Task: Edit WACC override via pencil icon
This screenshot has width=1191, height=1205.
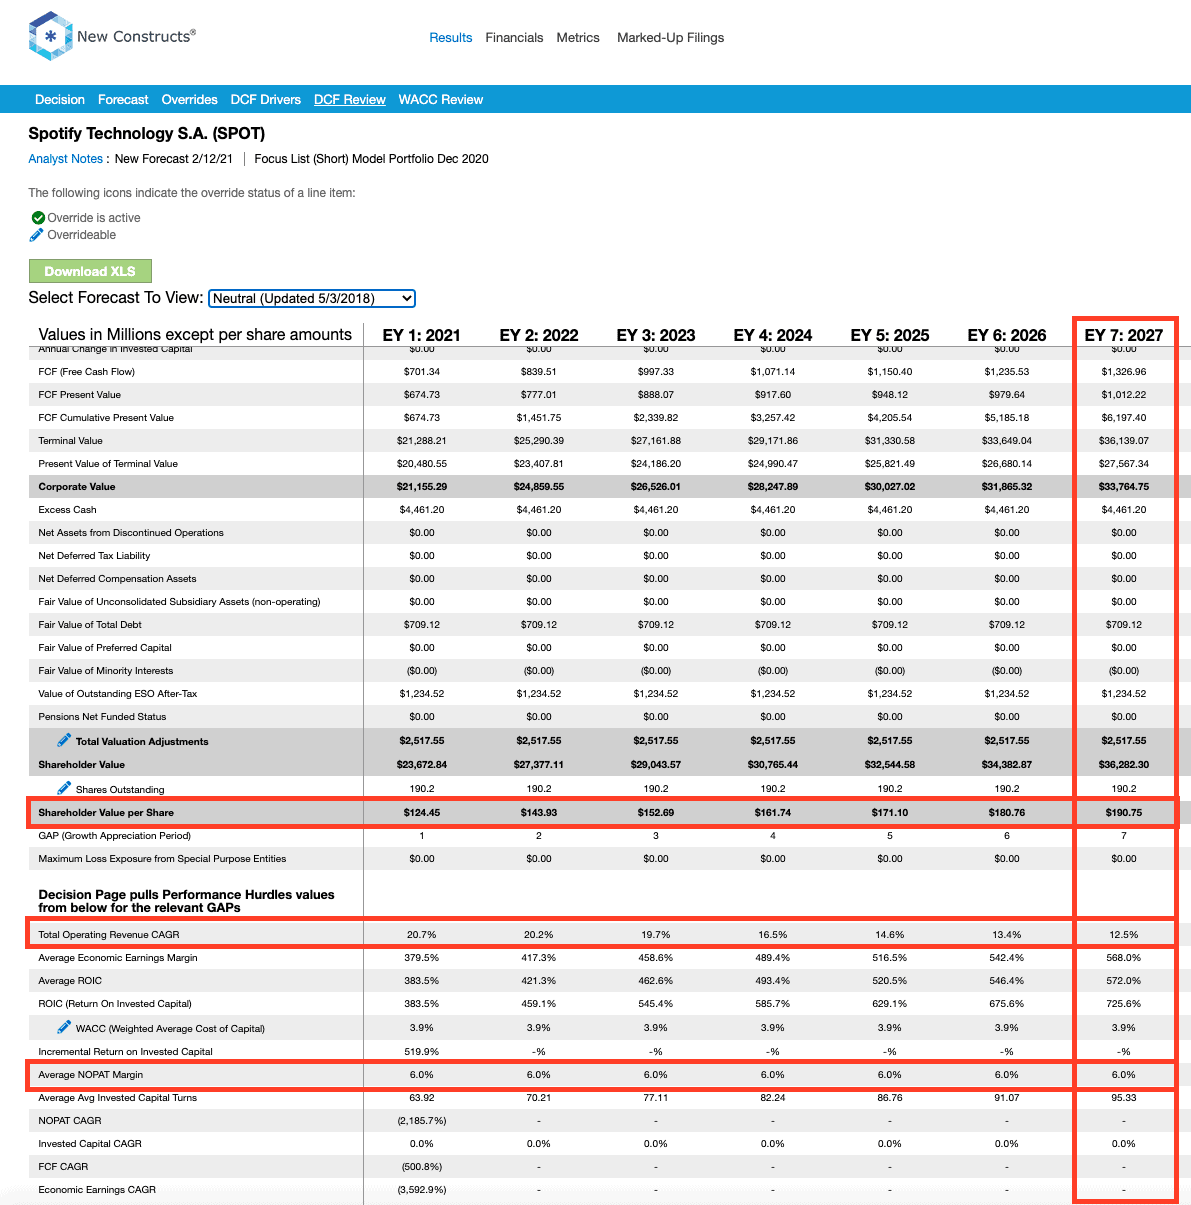Action: [64, 1027]
